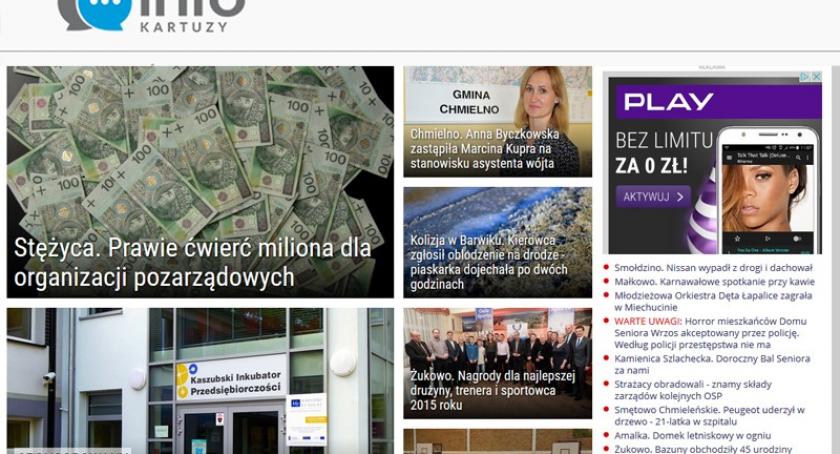The image size is (840, 454).
Task: Open link Młodzieżowa Orkiestra Dęta Łapalice
Action: [x=713, y=301]
